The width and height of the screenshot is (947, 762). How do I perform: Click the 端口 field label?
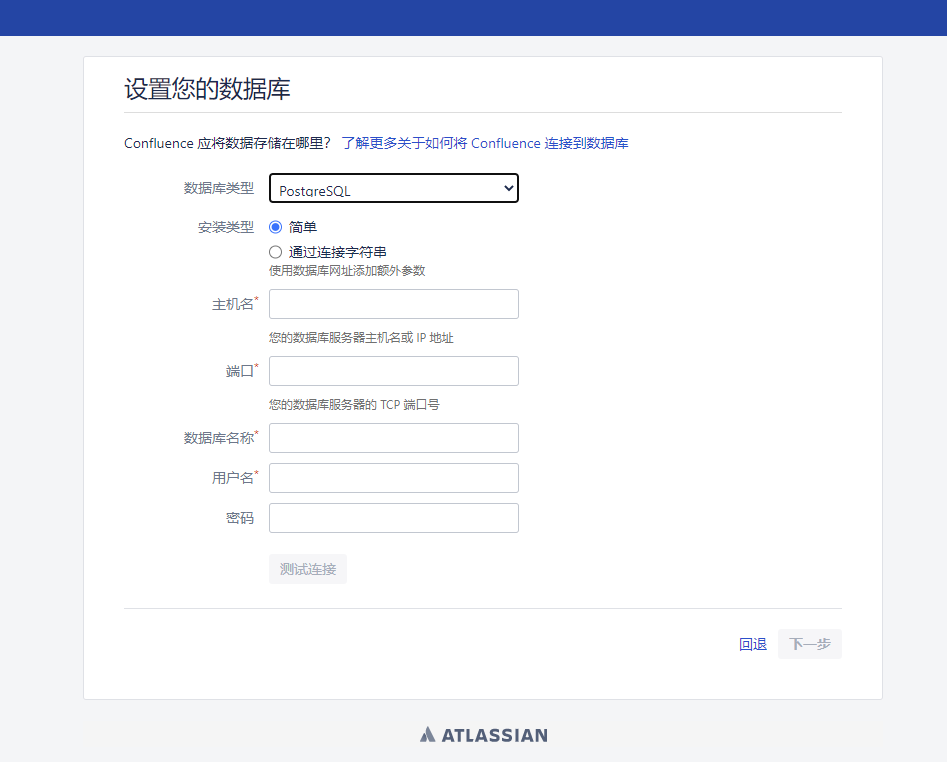239,371
